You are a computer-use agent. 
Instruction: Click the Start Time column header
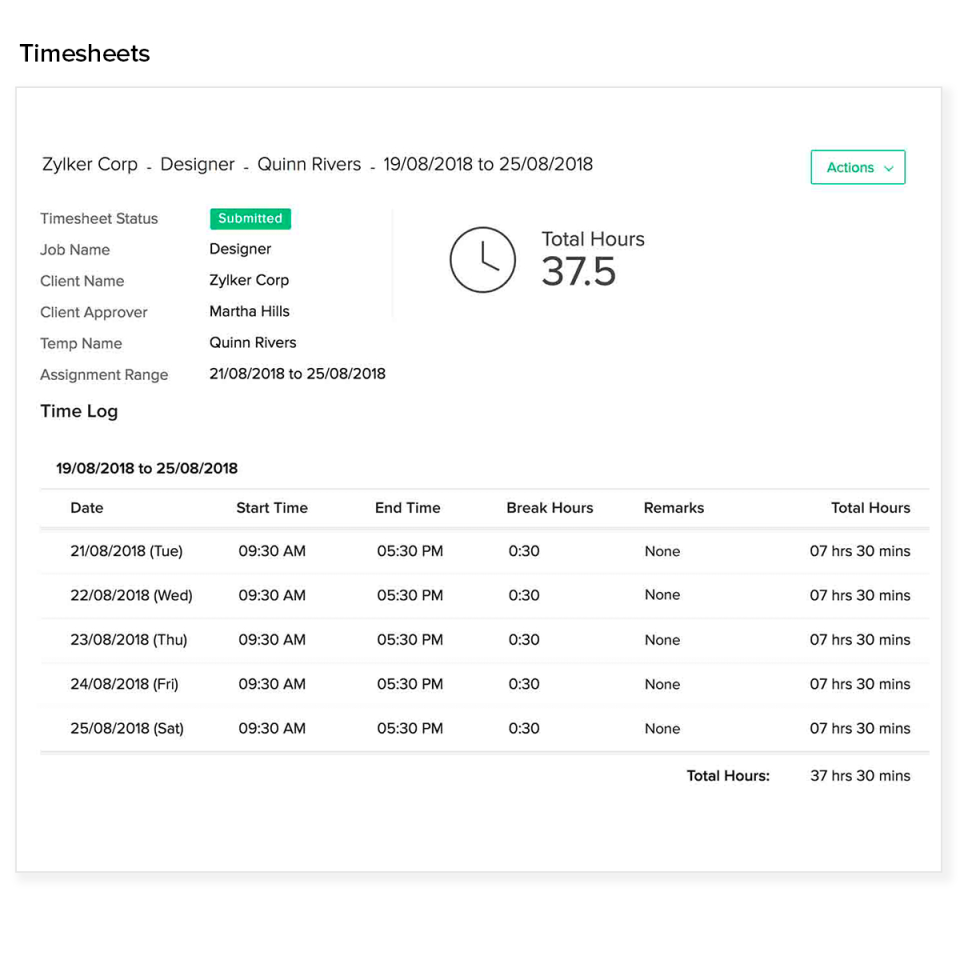(x=271, y=508)
